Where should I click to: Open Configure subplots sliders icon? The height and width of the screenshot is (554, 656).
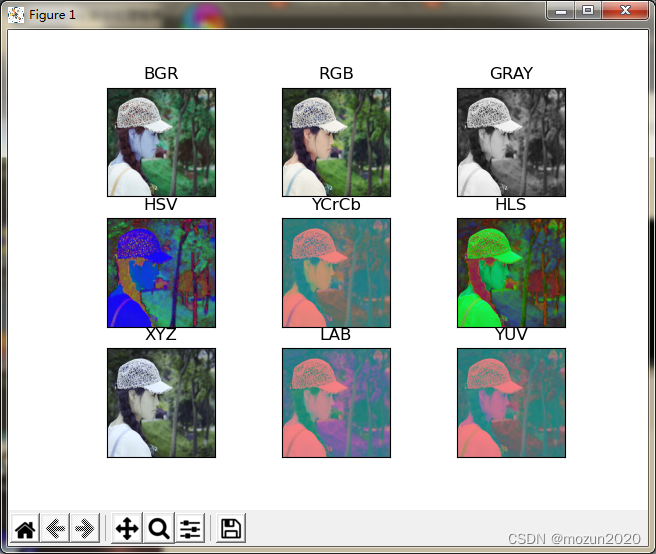click(x=190, y=528)
